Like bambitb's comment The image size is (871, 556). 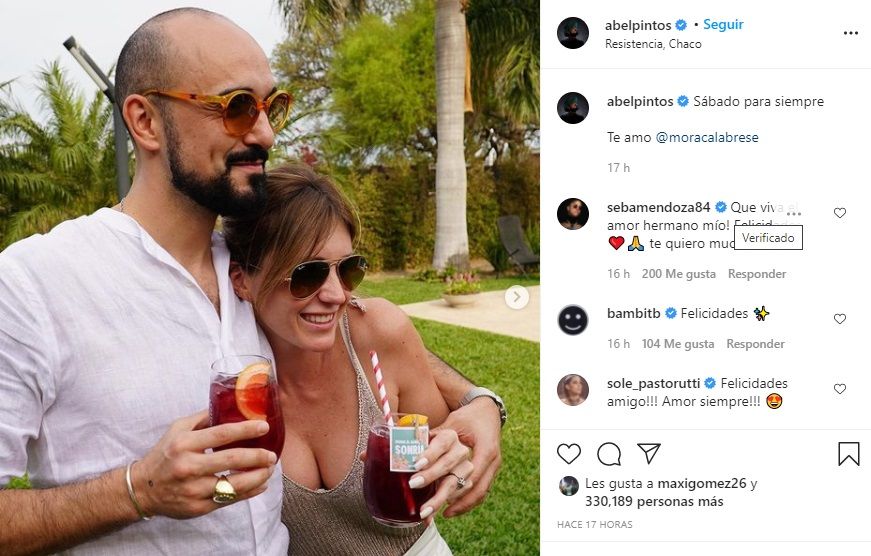point(840,319)
